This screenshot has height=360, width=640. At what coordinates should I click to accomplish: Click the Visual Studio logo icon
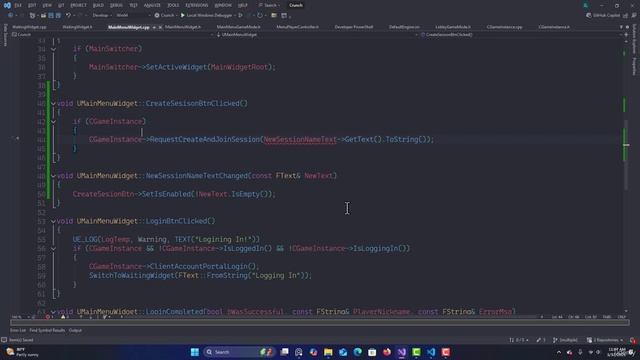click(x=7, y=5)
